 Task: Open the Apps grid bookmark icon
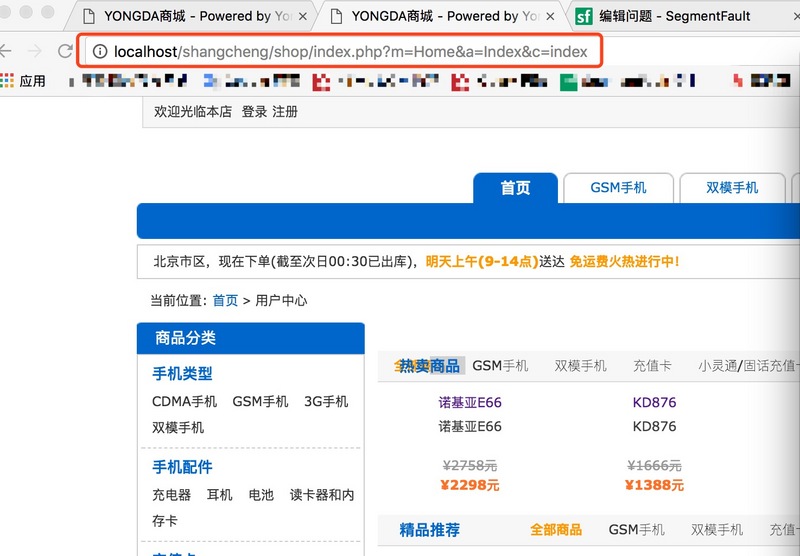click(7, 80)
